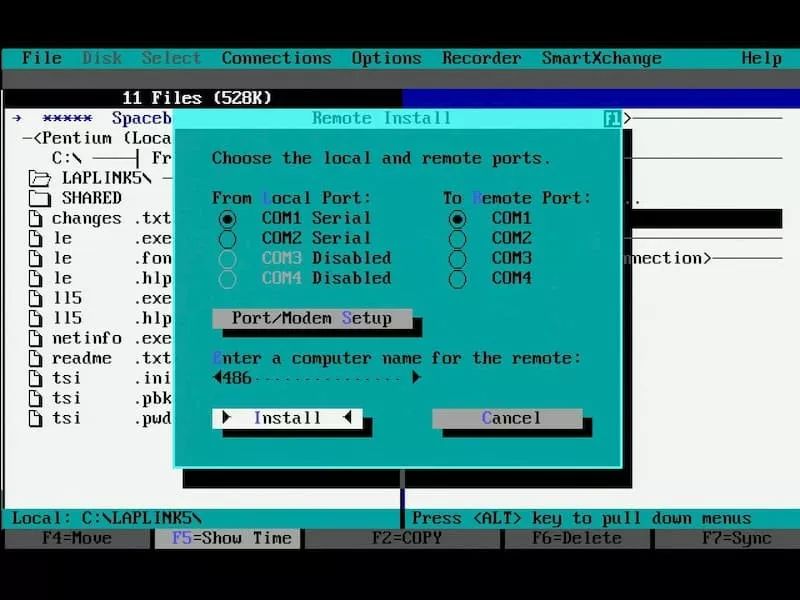
Task: Open Port/Modem Setup
Action: pos(311,318)
